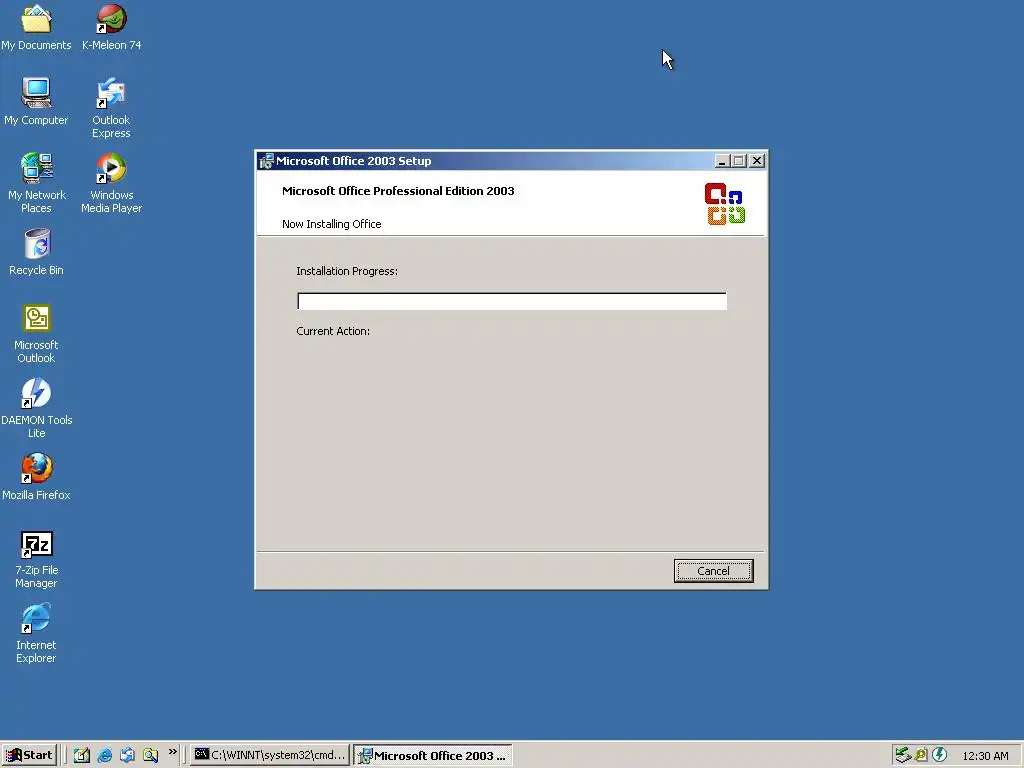Click 'Microsoft Office Professional Edition 2003' heading
Viewport: 1024px width, 768px height.
[398, 191]
